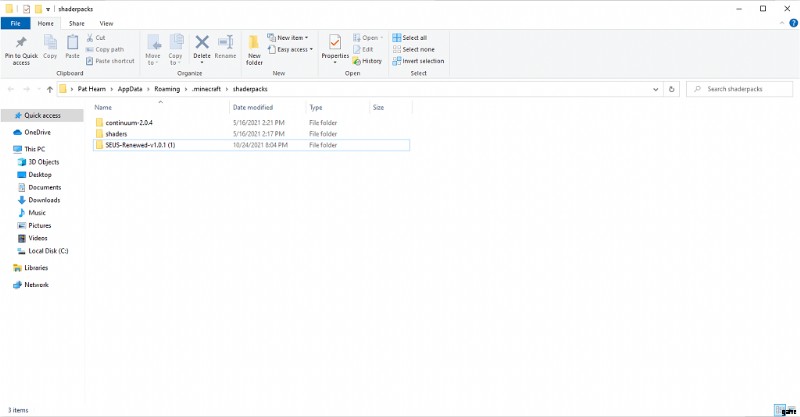Screen dimensions: 800x417
Task: Rename the selected folder
Action: click(x=225, y=47)
